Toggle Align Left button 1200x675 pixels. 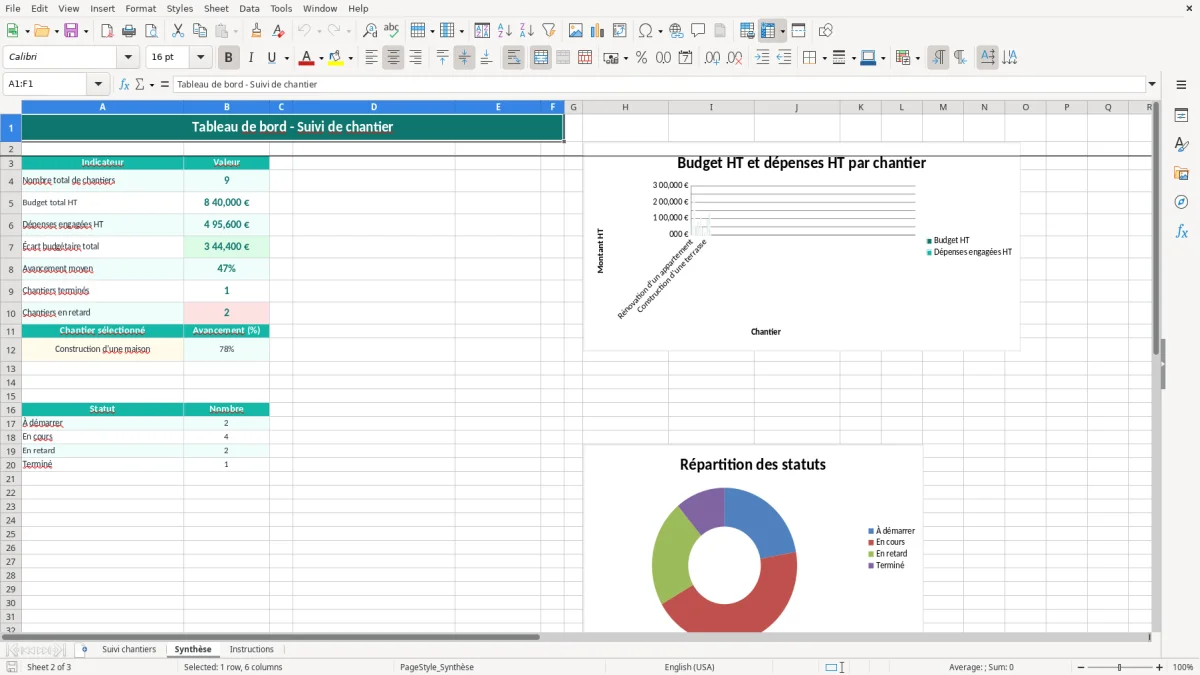[371, 58]
